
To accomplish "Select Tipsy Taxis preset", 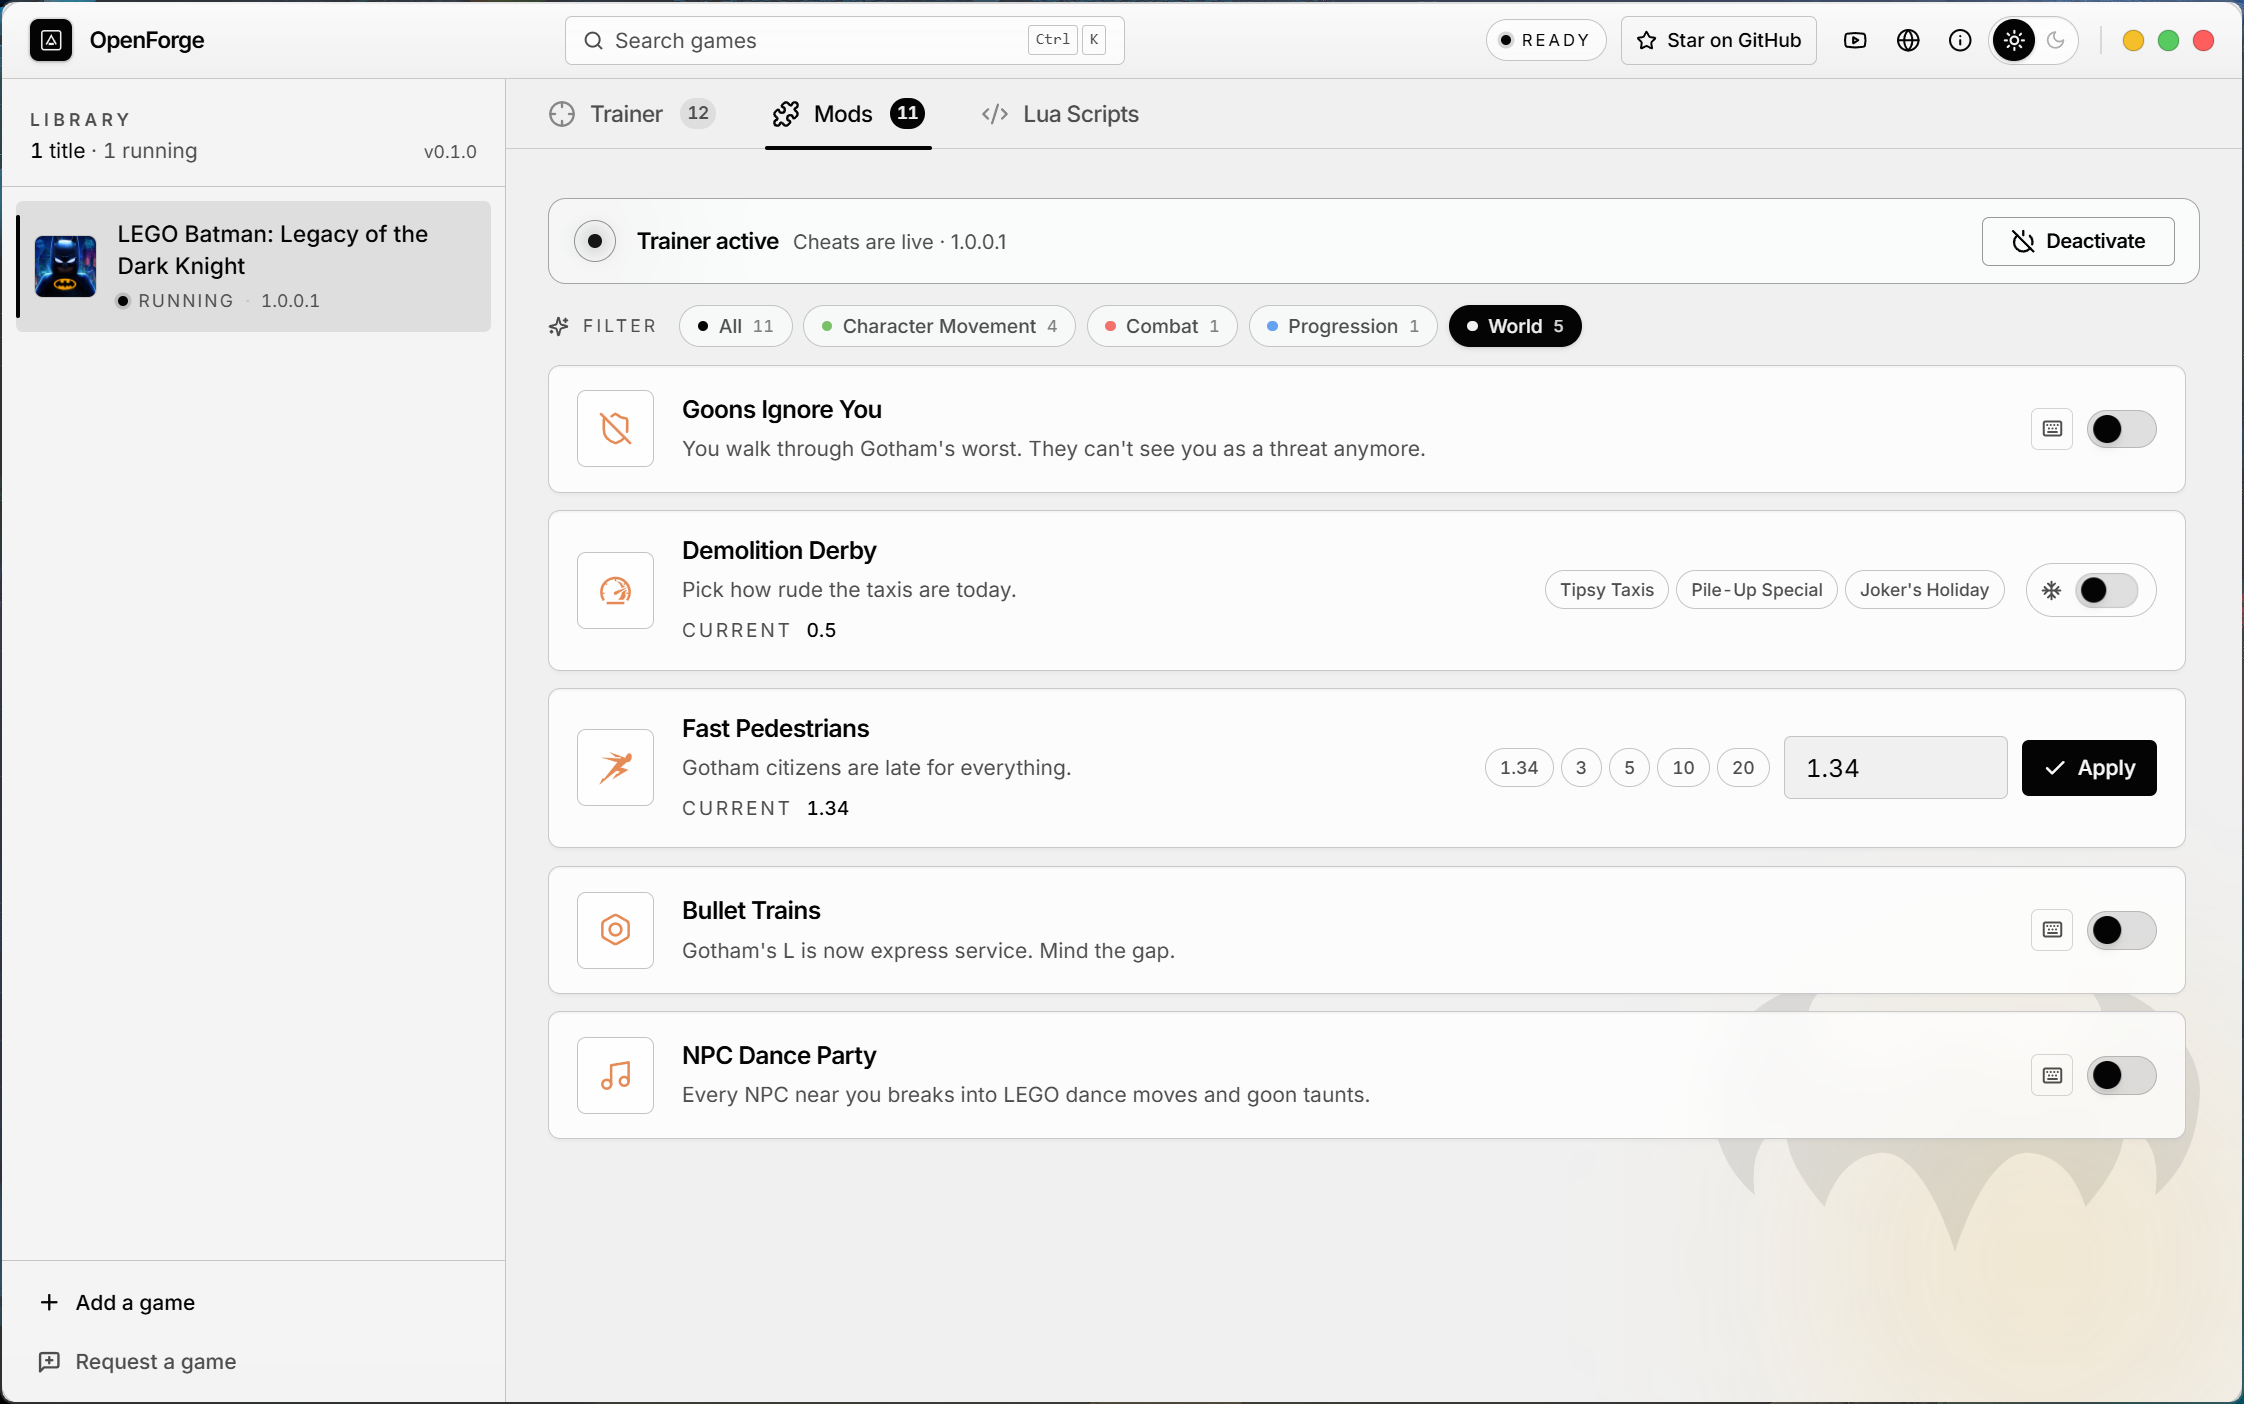I will coord(1606,590).
